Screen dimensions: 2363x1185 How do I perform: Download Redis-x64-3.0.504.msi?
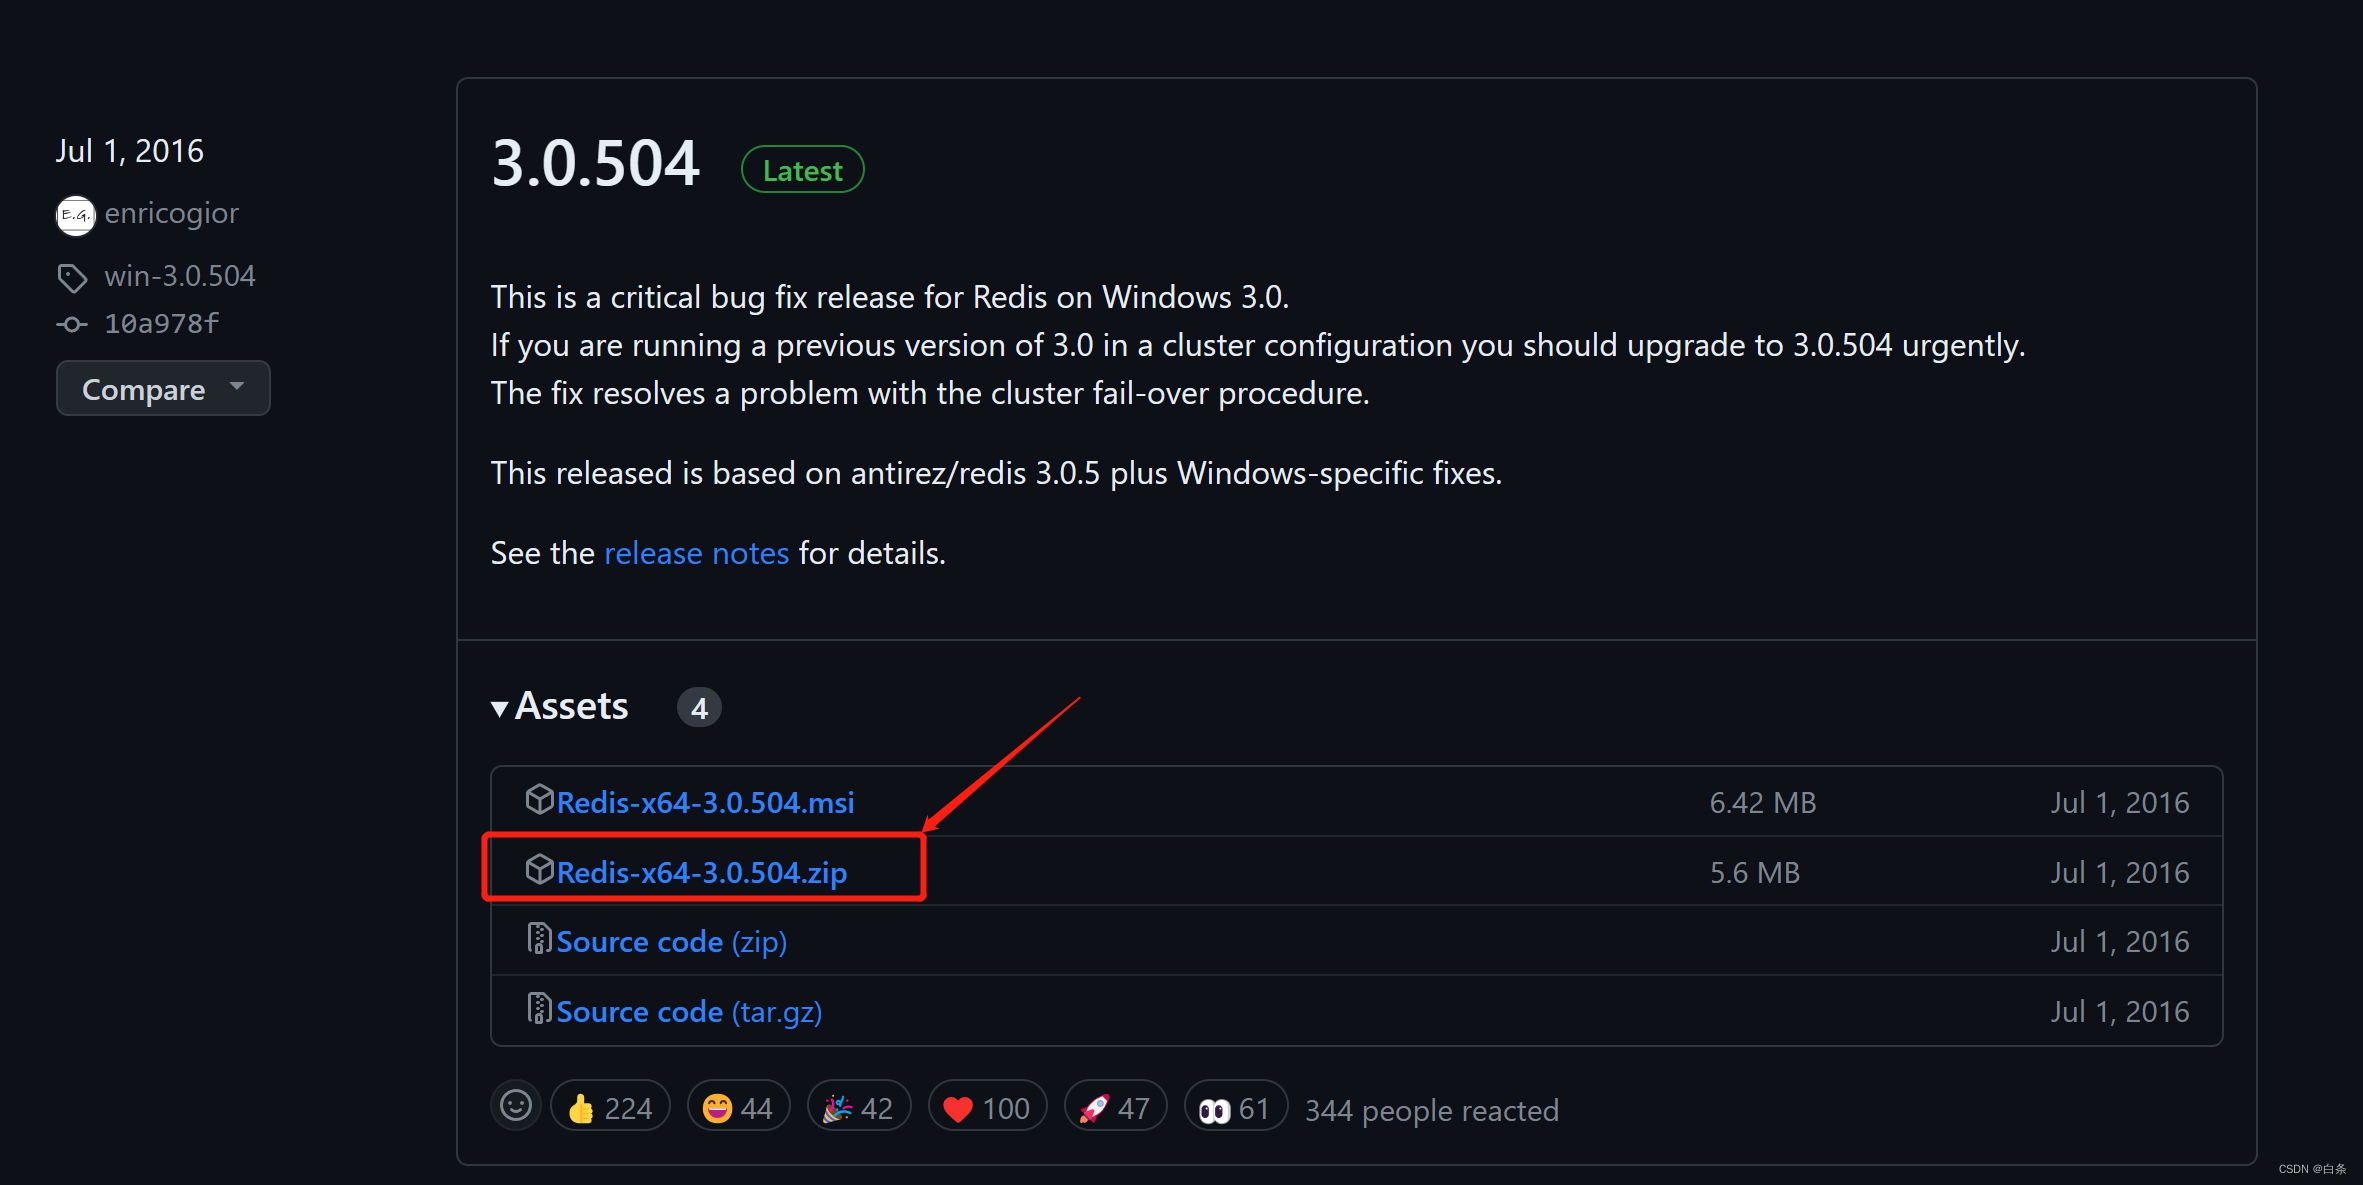coord(705,803)
